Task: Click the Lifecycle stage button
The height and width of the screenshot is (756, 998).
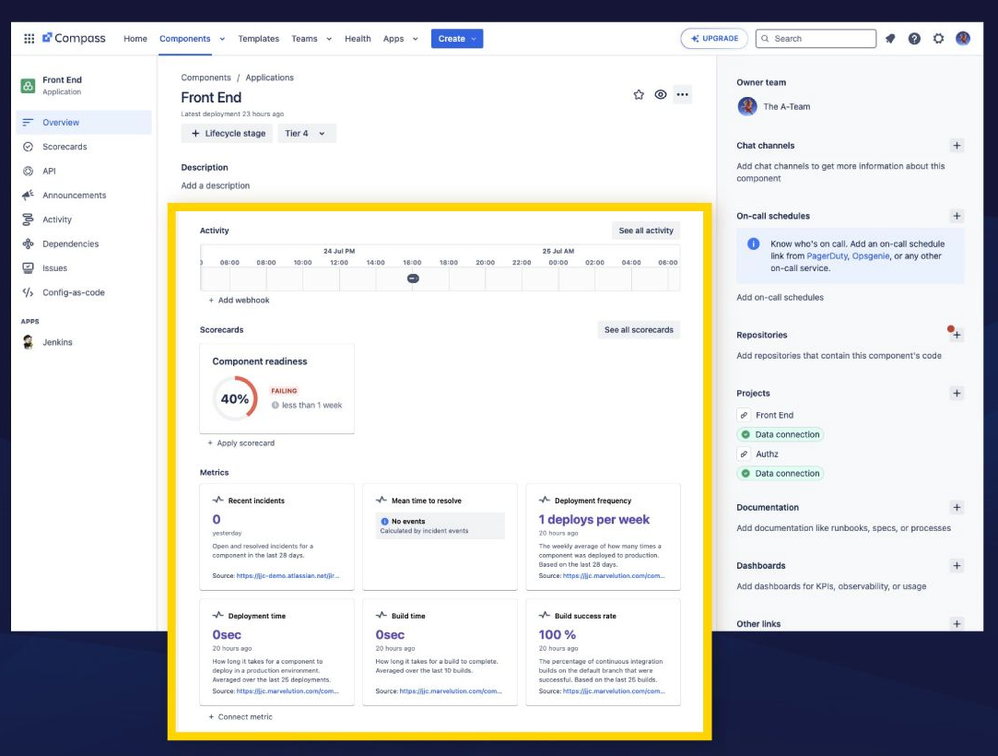Action: (x=227, y=134)
